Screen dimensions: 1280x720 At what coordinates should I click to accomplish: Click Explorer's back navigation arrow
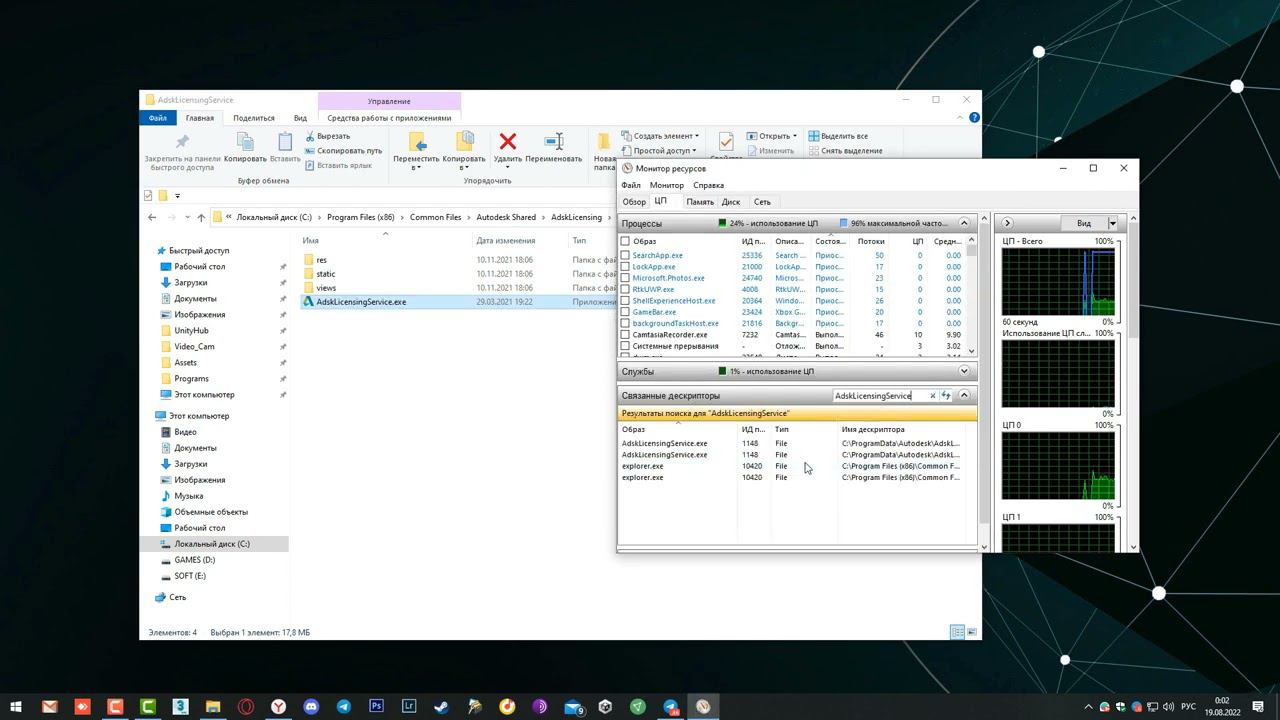pyautogui.click(x=152, y=217)
